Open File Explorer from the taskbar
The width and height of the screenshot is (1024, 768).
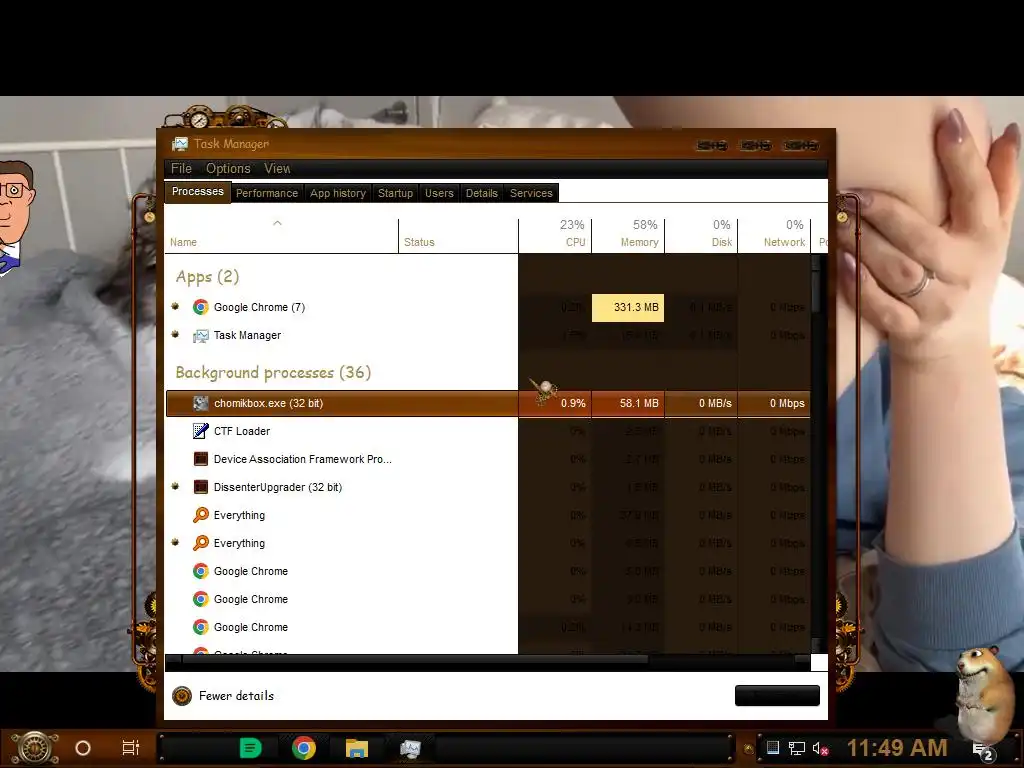357,748
